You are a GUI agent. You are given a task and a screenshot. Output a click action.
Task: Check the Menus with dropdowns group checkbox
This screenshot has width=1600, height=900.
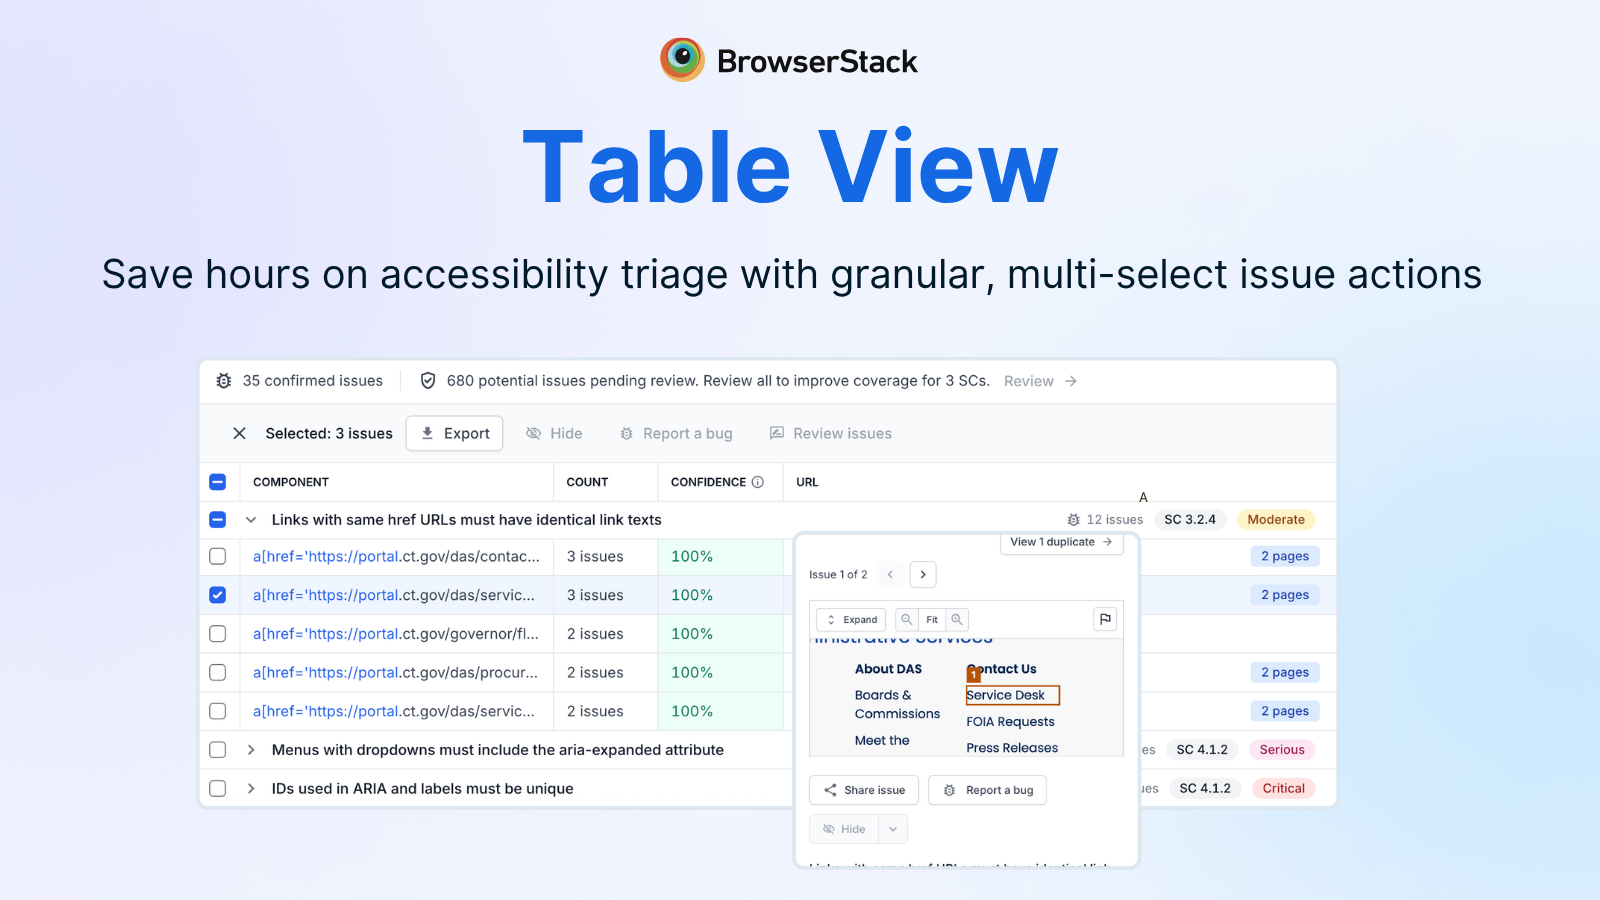[217, 750]
